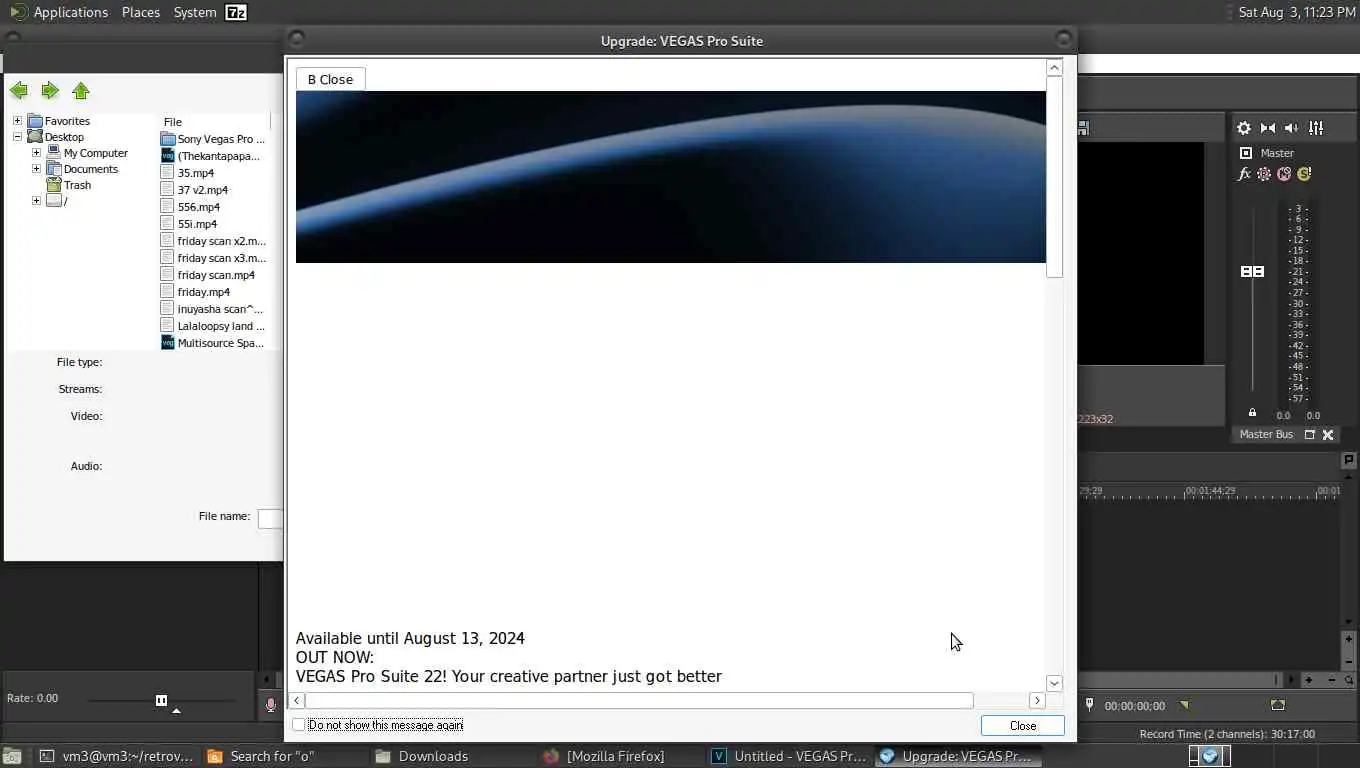Click the microphone record icon by rate slider

click(270, 705)
